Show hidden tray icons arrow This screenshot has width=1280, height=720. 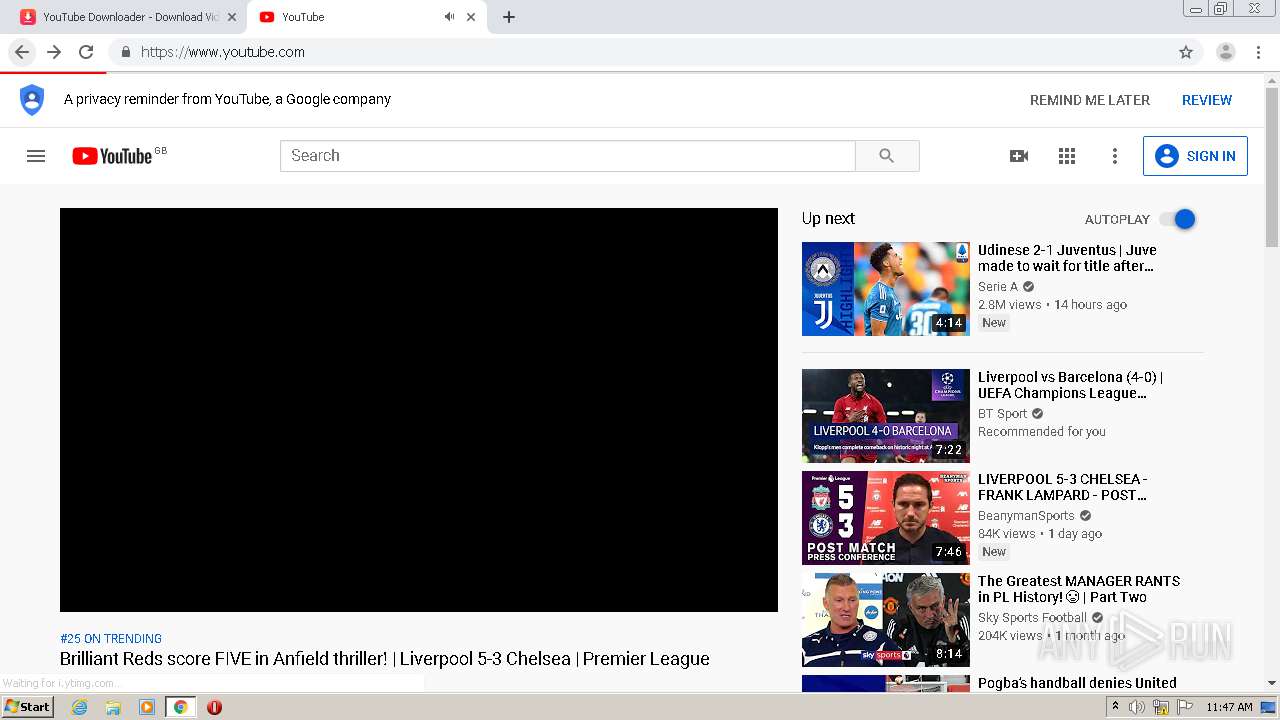click(1115, 706)
